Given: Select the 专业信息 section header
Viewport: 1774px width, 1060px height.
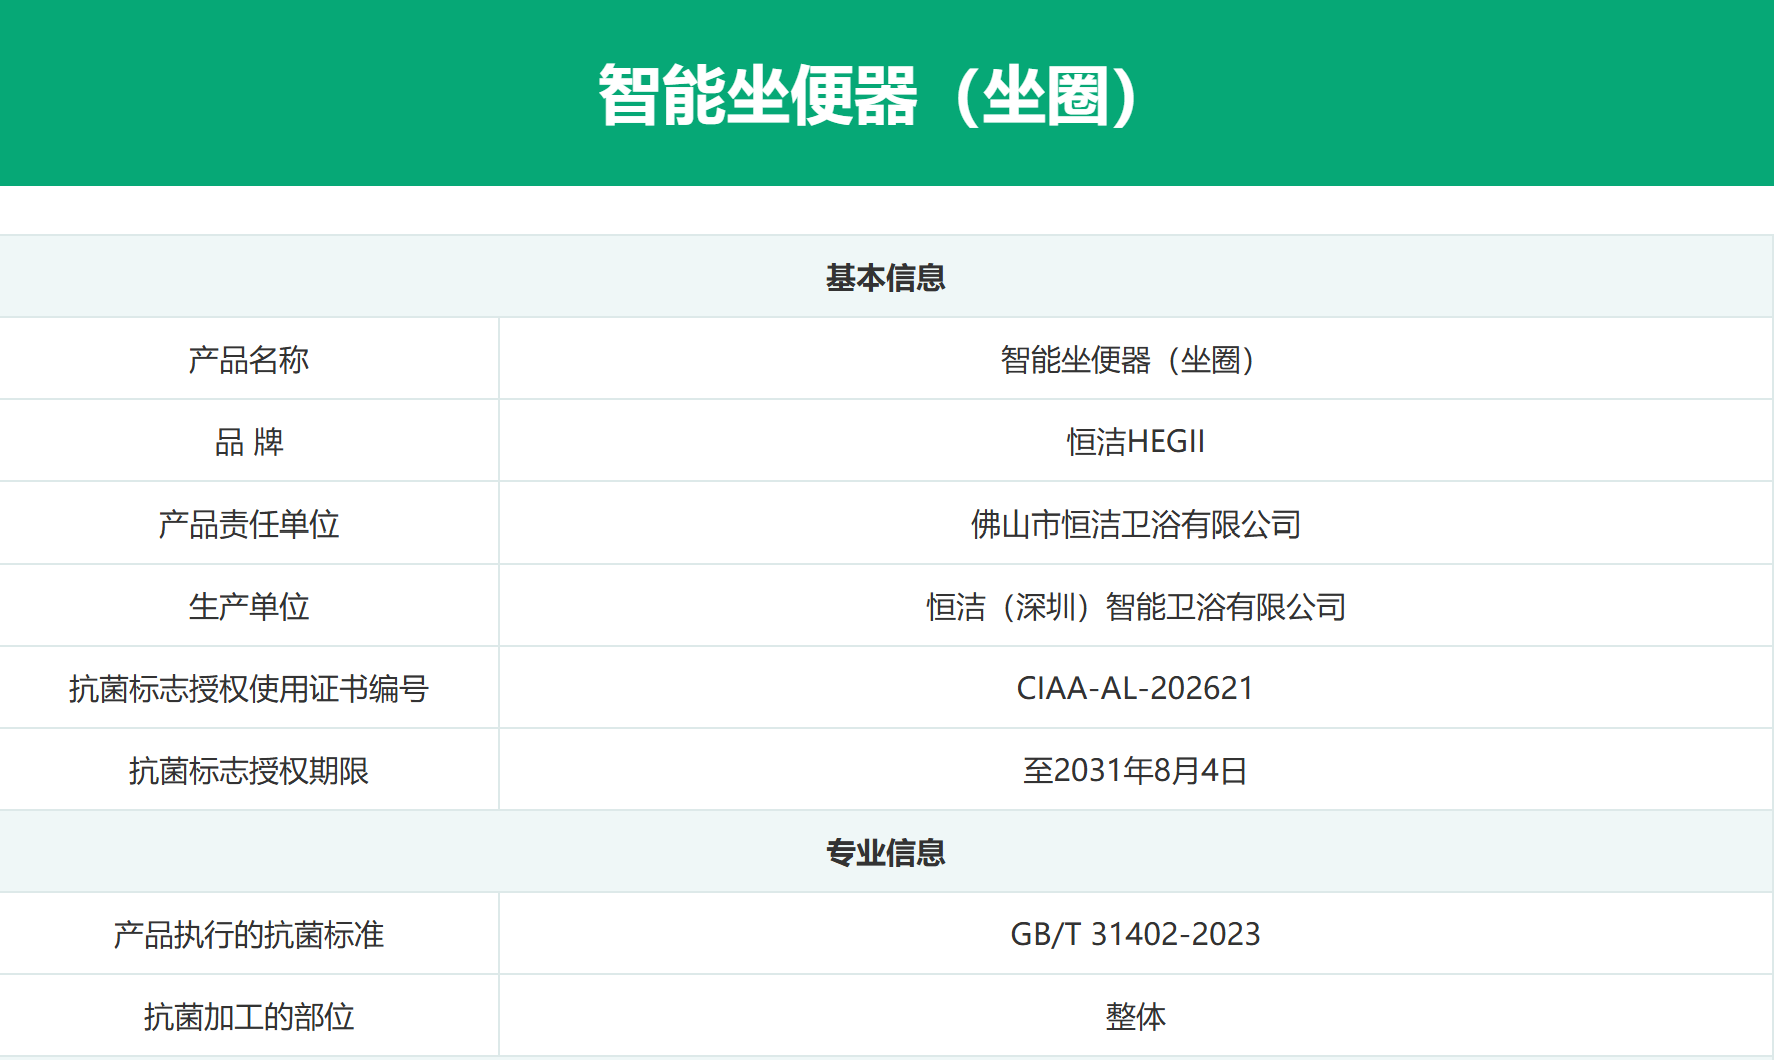Looking at the screenshot, I should [x=886, y=852].
